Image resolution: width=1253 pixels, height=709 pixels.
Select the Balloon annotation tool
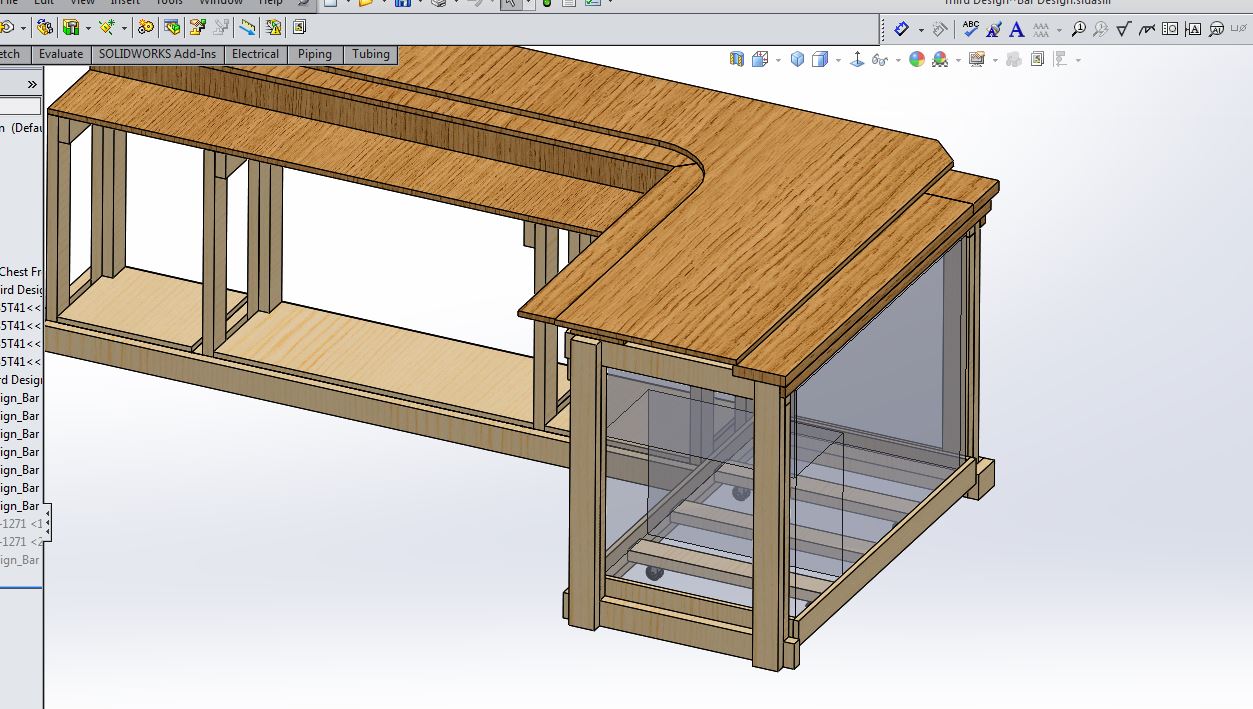pos(1079,30)
